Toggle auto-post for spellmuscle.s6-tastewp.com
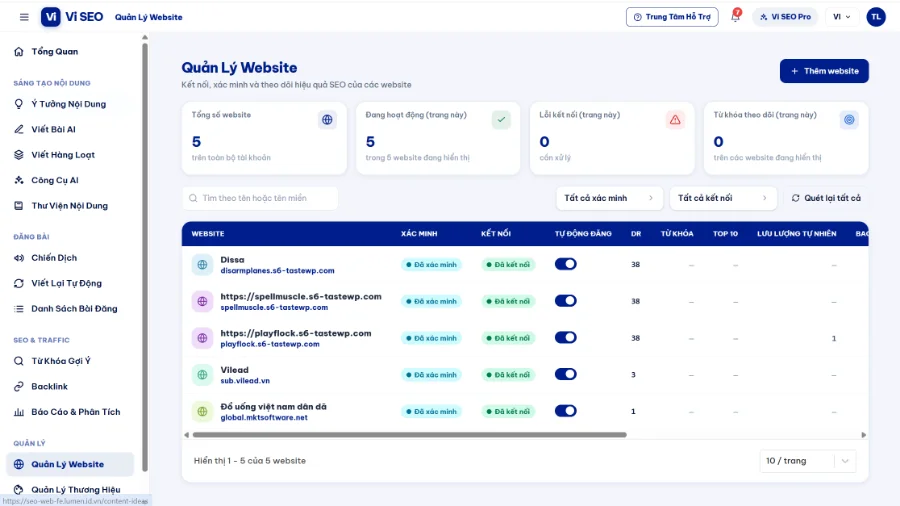The image size is (900, 506). pos(565,301)
